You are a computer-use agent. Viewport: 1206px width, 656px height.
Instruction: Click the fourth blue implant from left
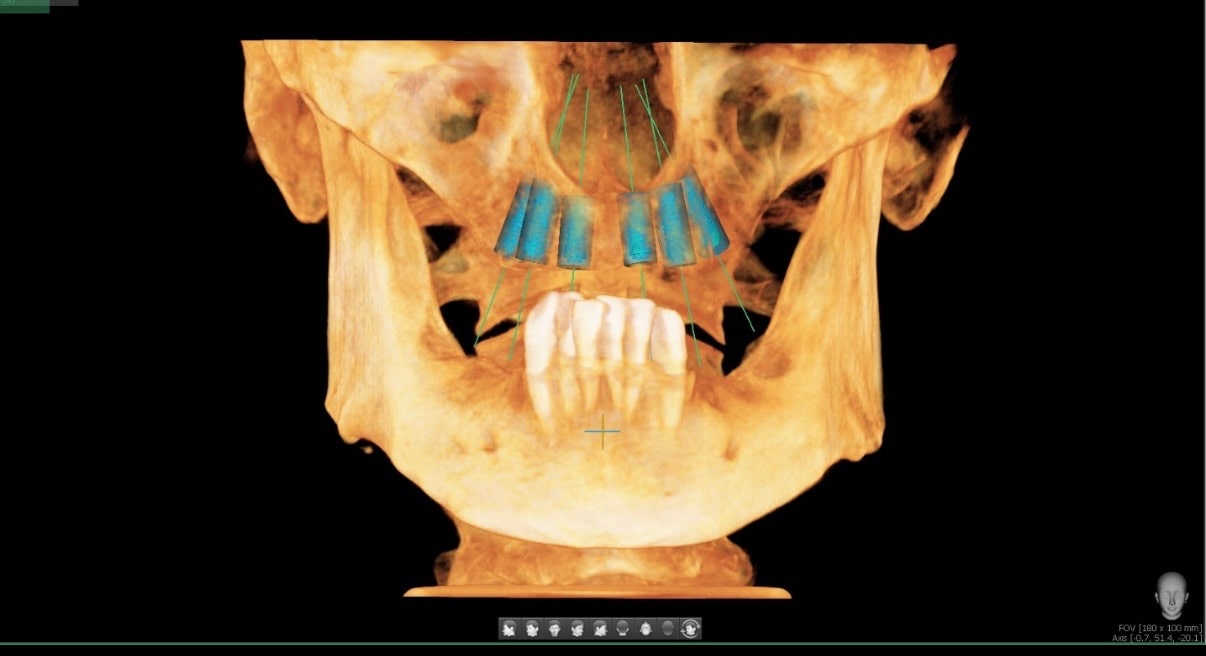[637, 229]
